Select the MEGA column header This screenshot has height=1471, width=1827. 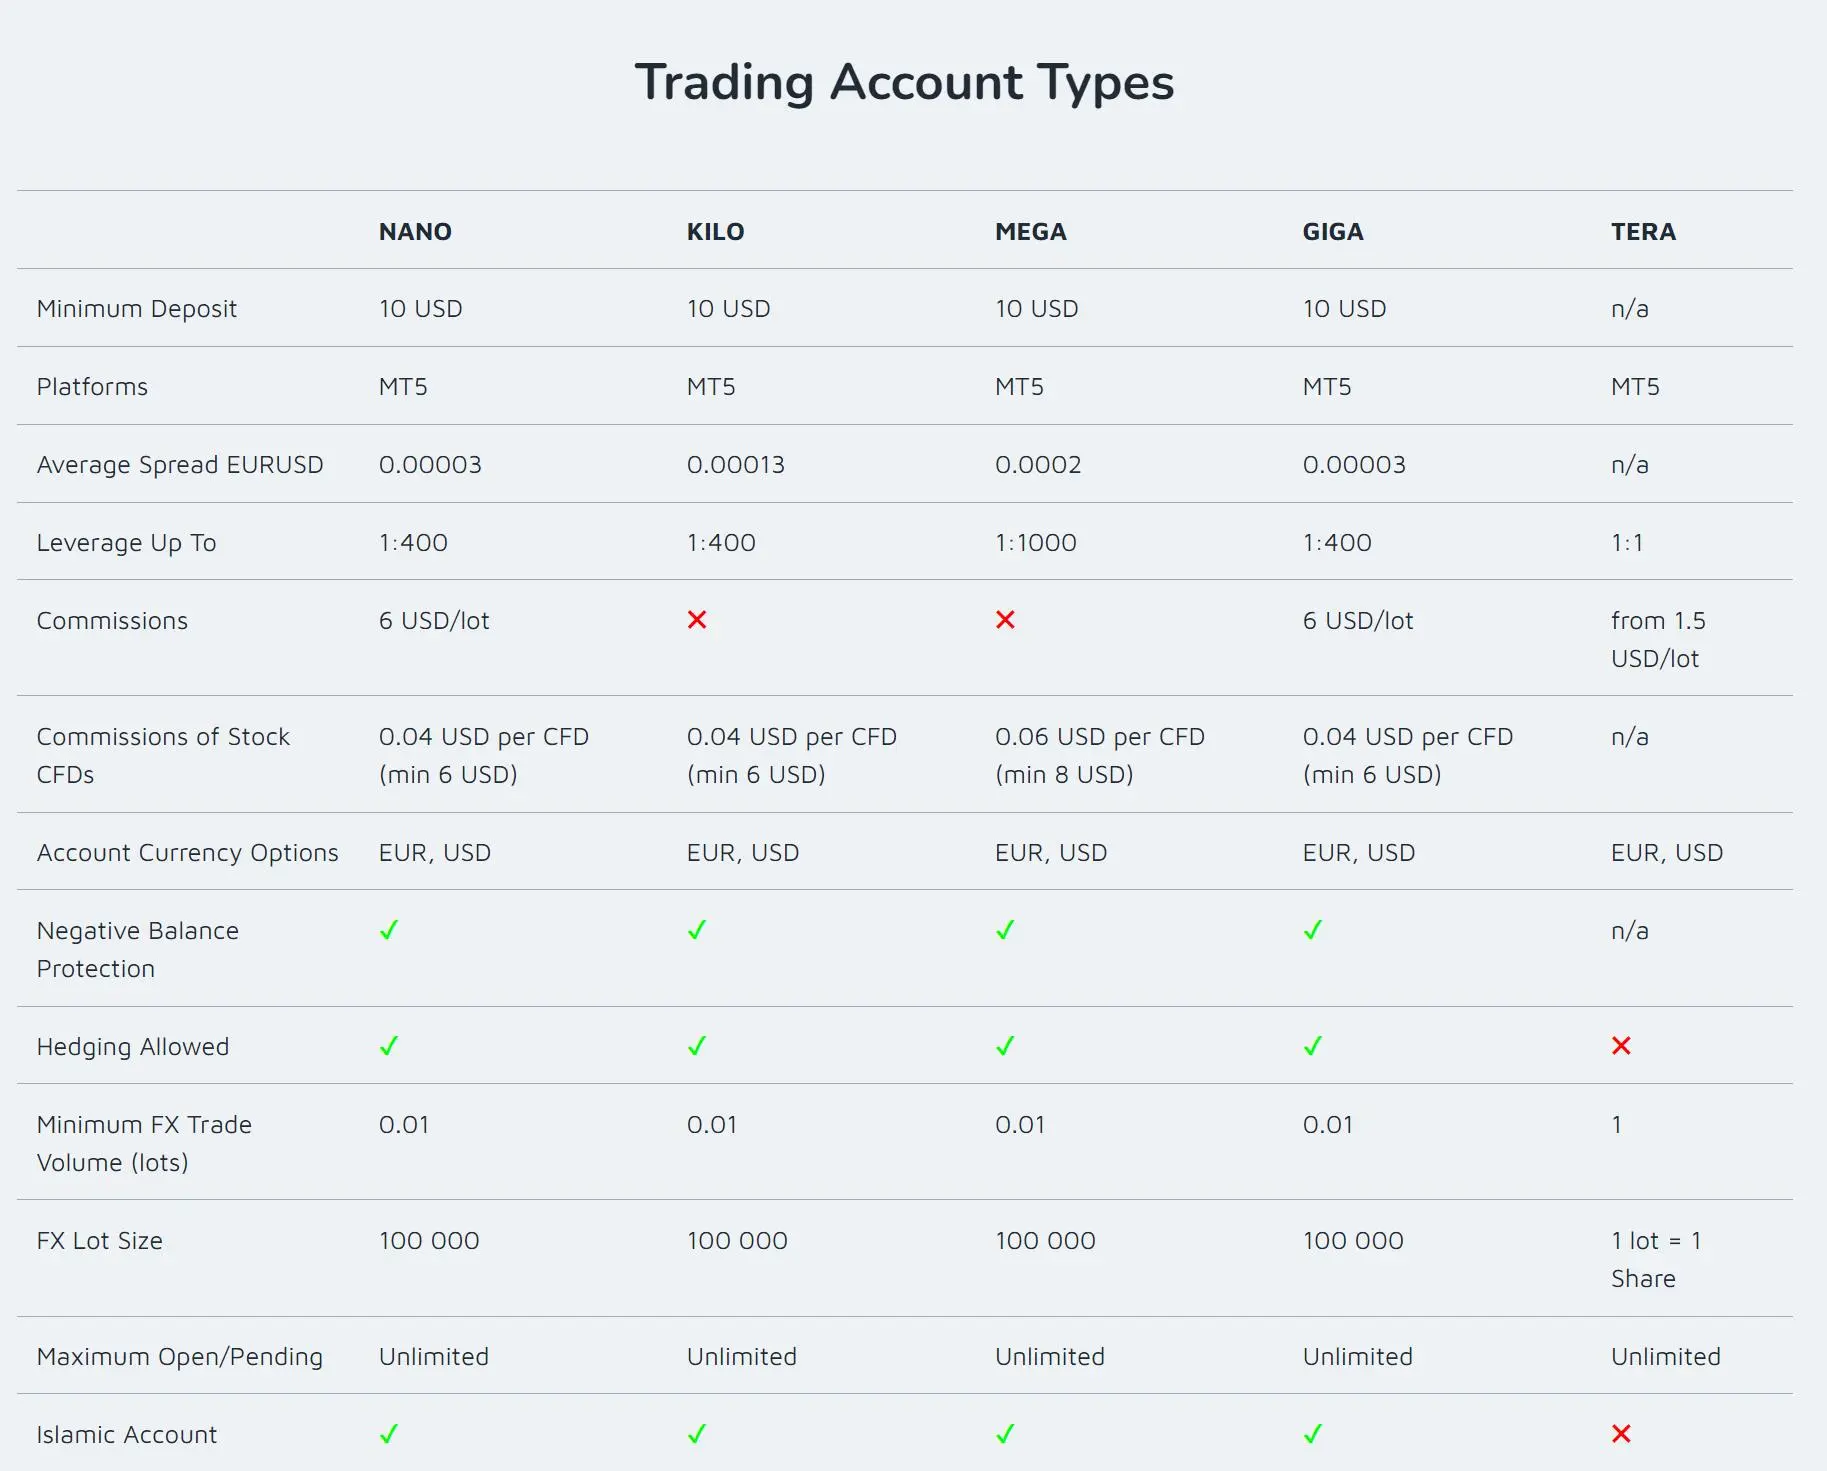[1031, 232]
